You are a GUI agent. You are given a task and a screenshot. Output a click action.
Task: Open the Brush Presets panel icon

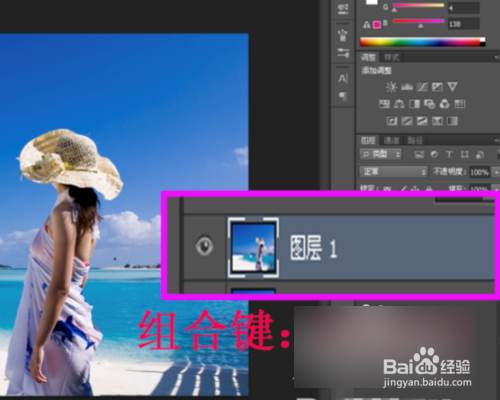tap(343, 35)
